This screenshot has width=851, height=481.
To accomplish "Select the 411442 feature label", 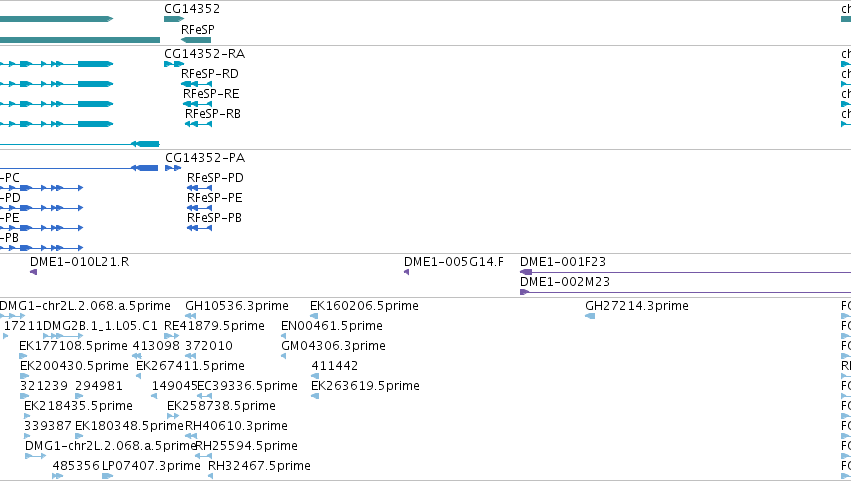I will coord(334,366).
